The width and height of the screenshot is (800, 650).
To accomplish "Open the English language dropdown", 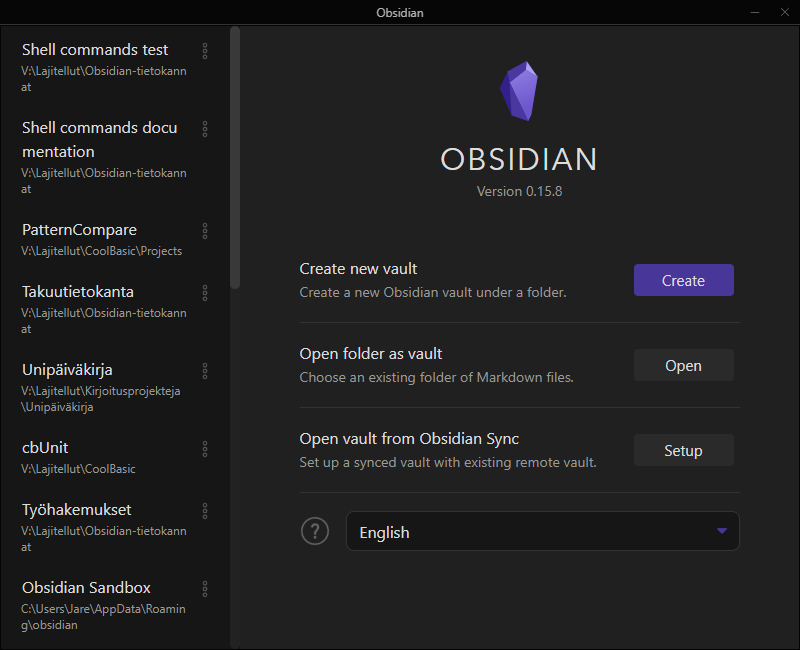I will pyautogui.click(x=542, y=531).
